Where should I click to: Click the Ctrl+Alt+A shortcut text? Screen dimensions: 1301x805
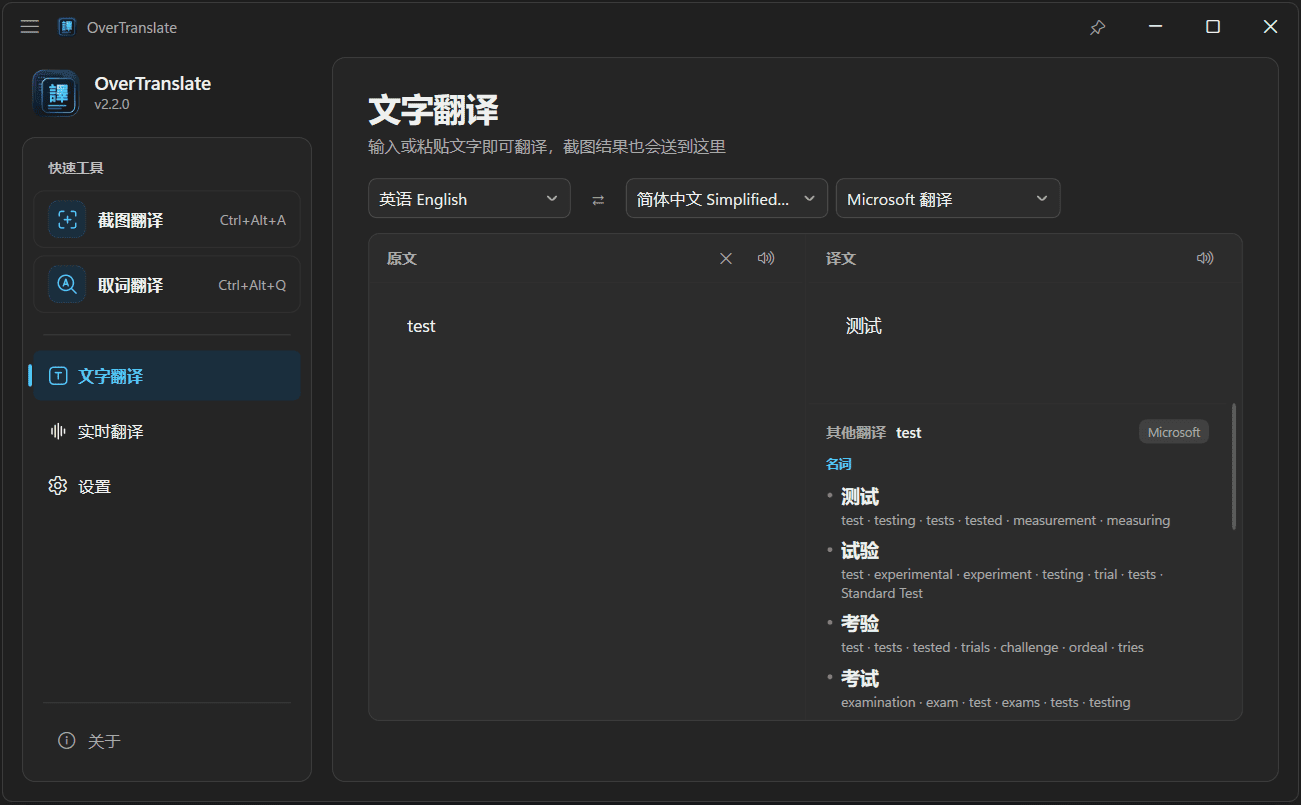[x=253, y=220]
